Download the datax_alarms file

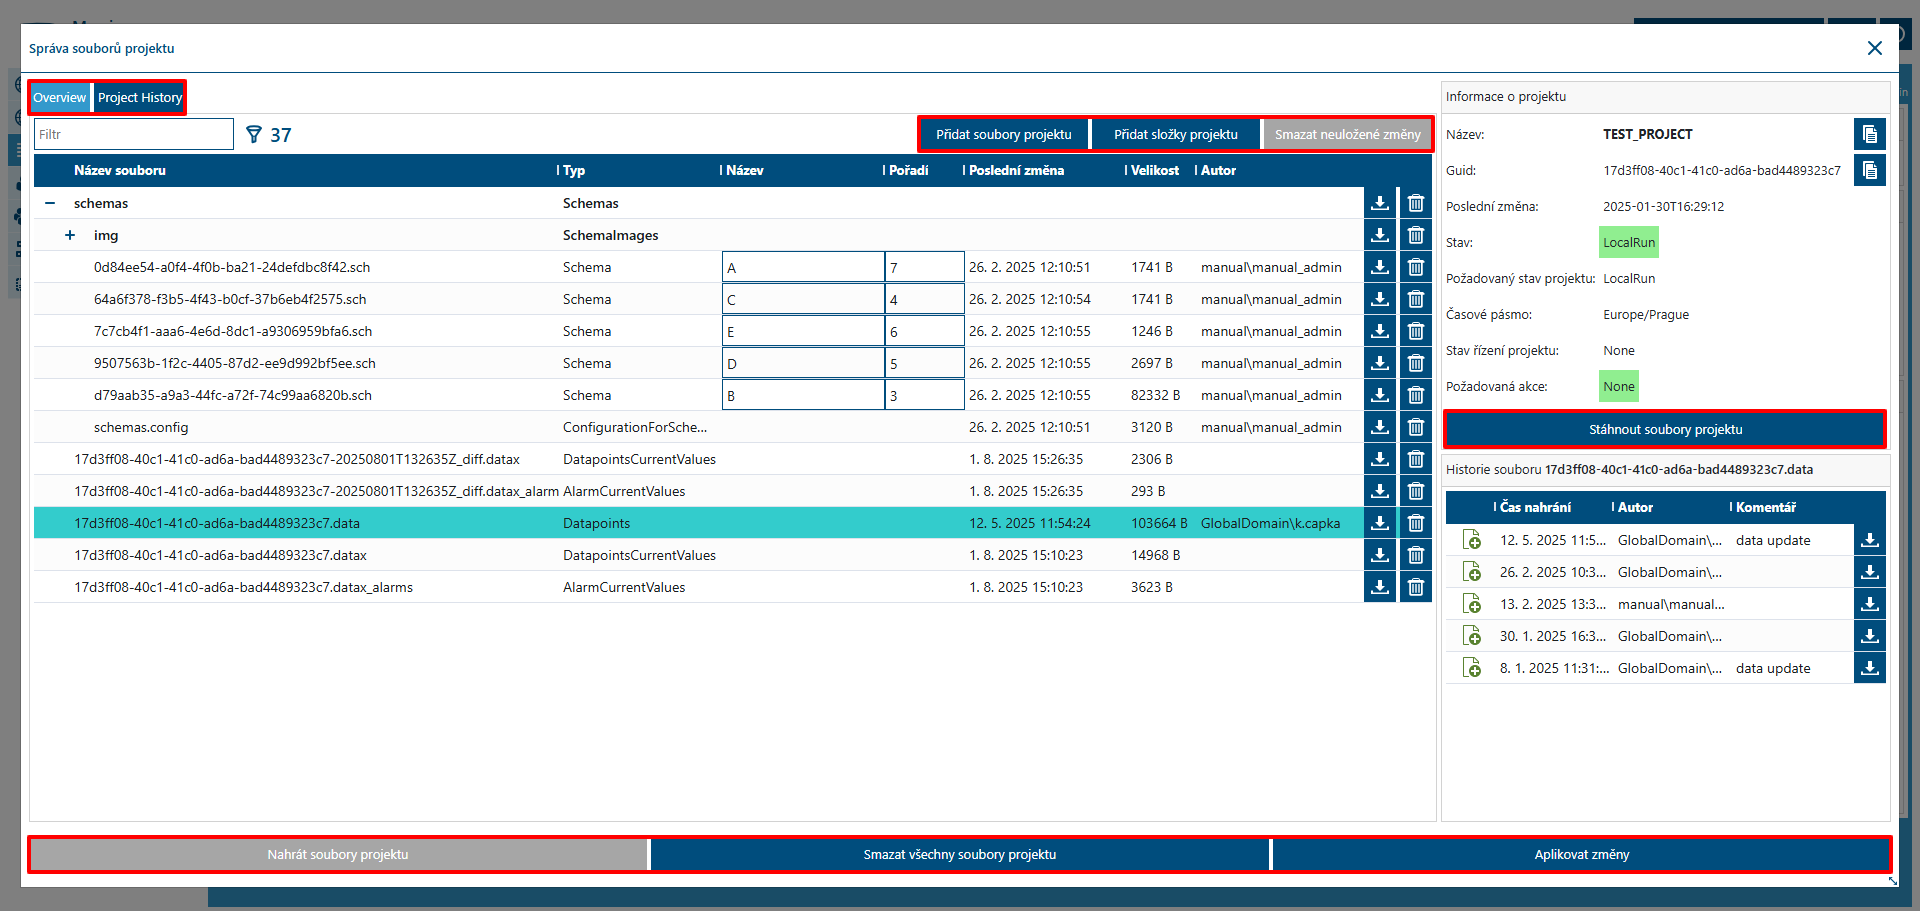[1380, 587]
